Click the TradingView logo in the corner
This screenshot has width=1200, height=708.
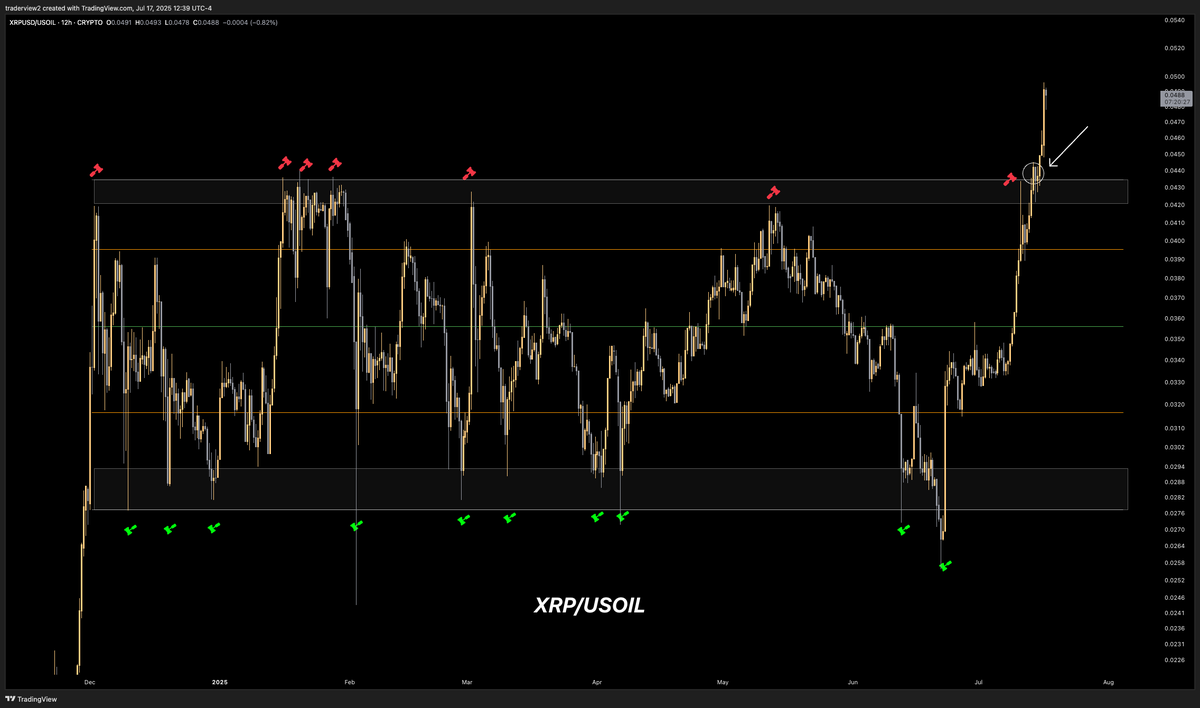pyautogui.click(x=30, y=698)
